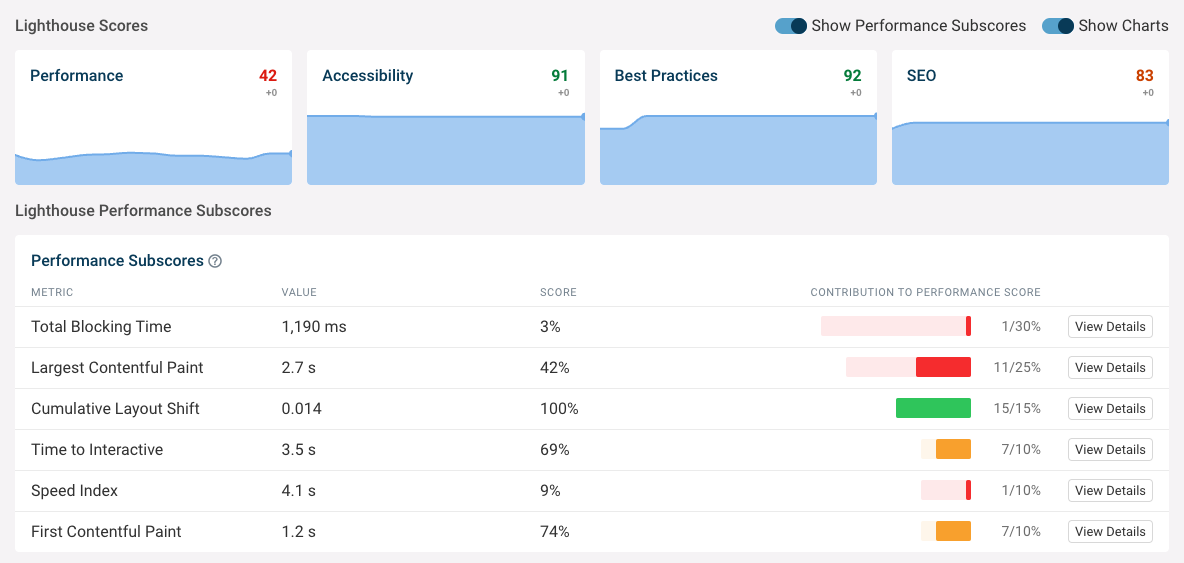Screen dimensions: 1184x563
Task: View Details for Cumulative Layout Shift
Action: coord(1110,408)
